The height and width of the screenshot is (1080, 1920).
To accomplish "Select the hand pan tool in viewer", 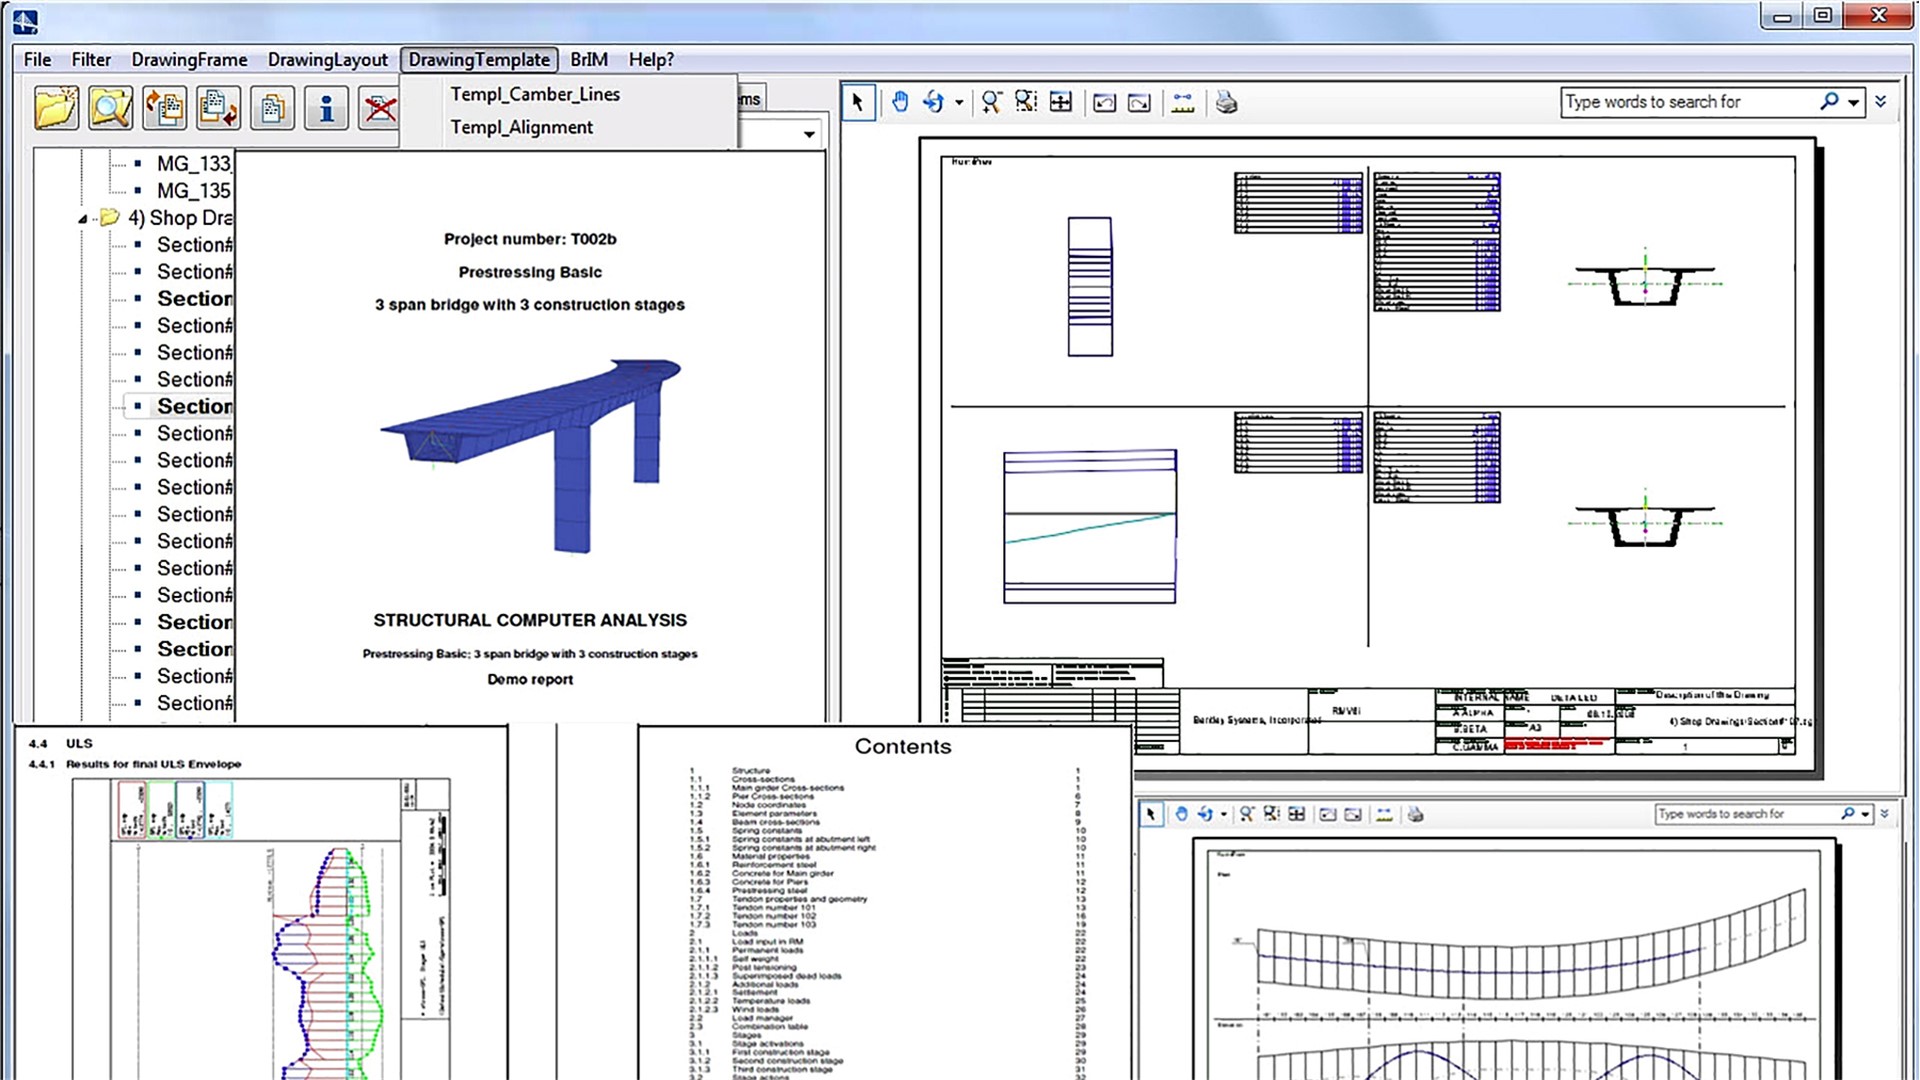I will [899, 102].
